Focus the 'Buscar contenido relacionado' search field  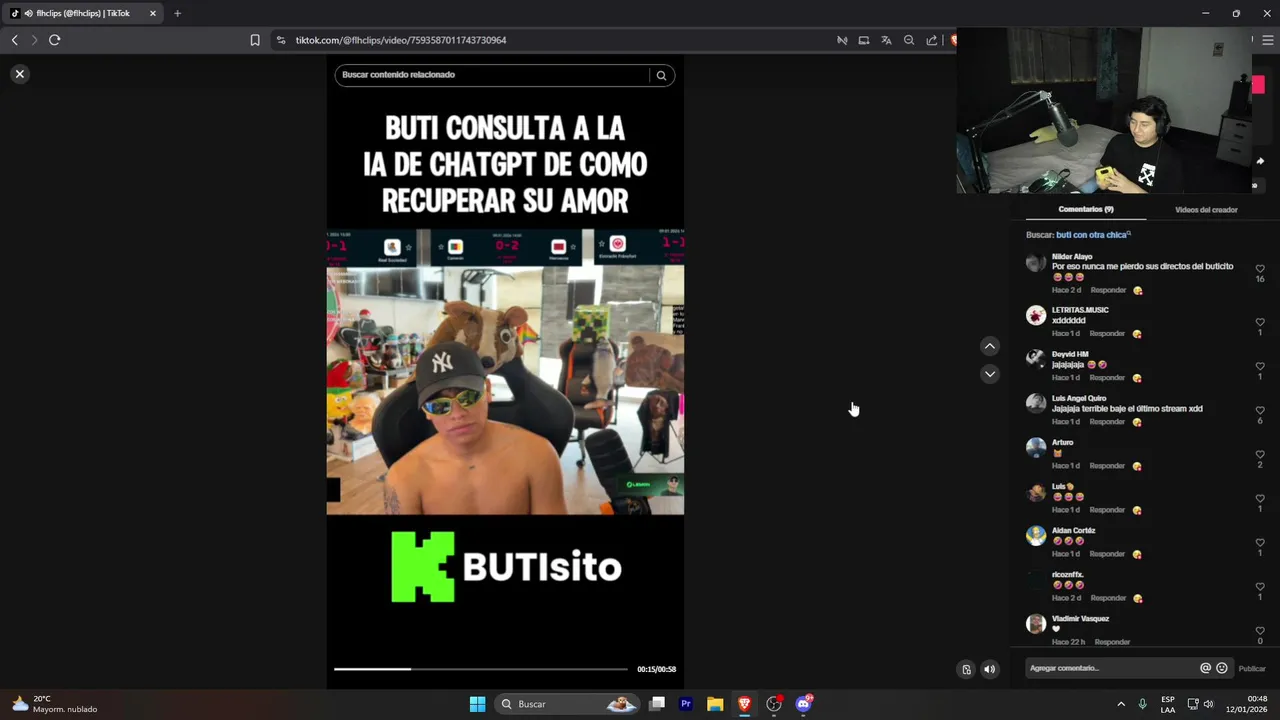click(493, 75)
